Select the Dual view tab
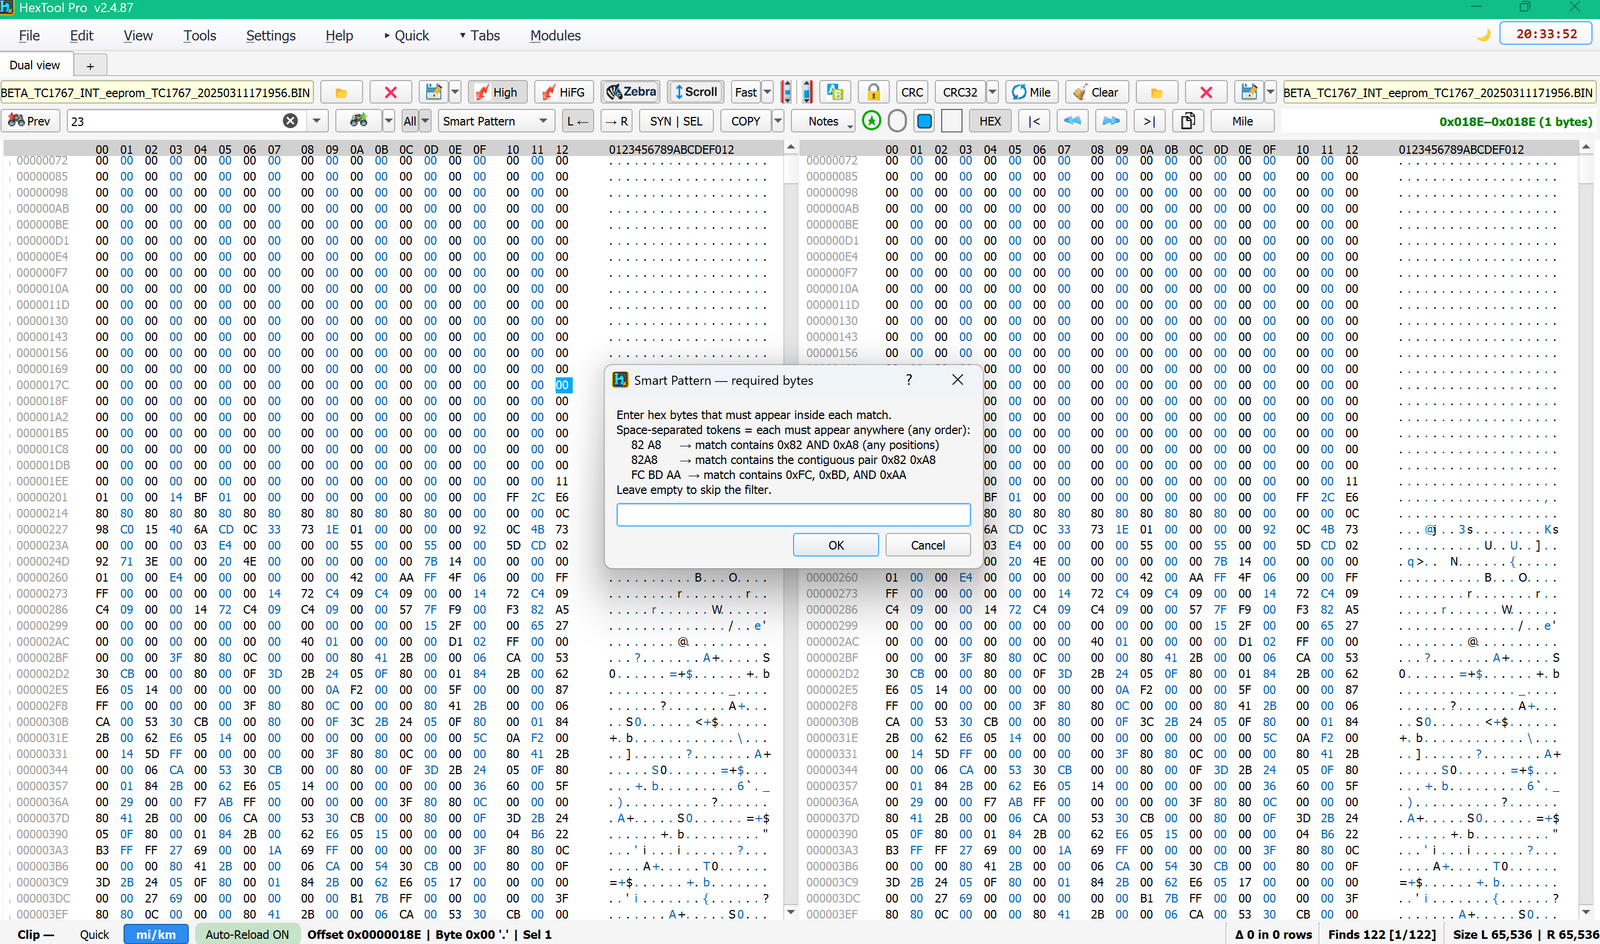This screenshot has width=1600, height=944. [x=35, y=65]
